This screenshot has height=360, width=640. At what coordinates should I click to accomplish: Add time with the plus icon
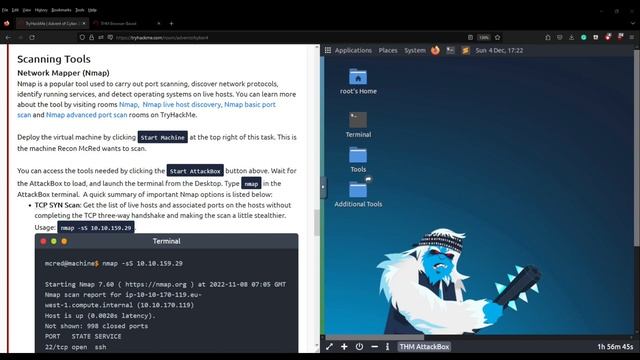[344, 347]
